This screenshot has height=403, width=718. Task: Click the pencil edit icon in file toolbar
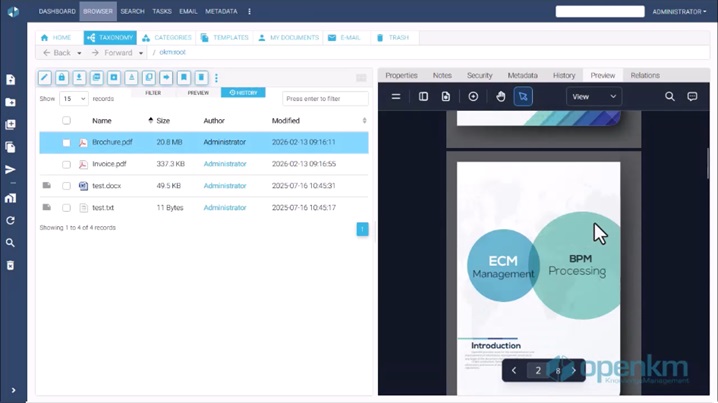coord(44,77)
